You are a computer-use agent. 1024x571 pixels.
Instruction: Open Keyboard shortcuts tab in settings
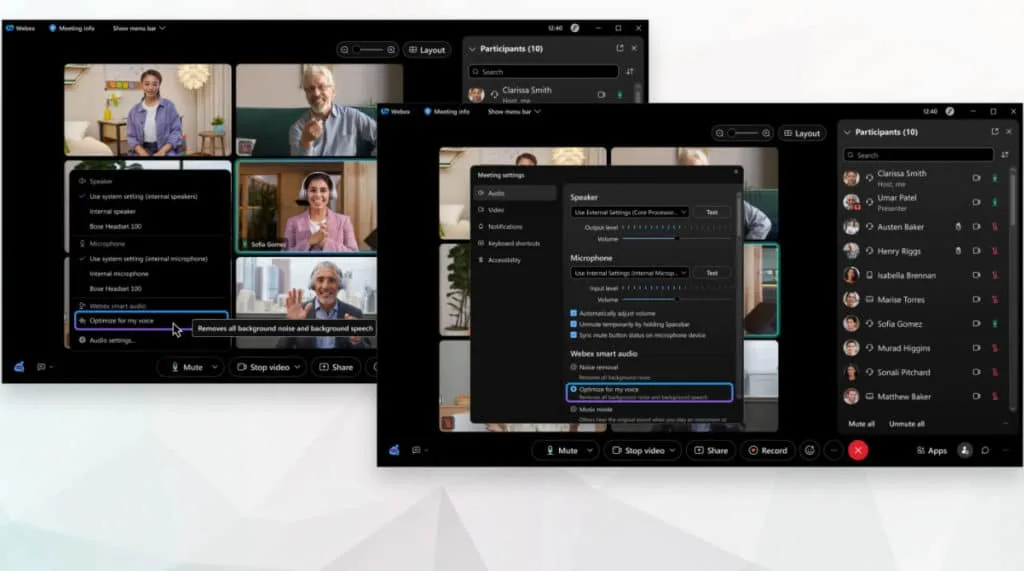click(515, 243)
